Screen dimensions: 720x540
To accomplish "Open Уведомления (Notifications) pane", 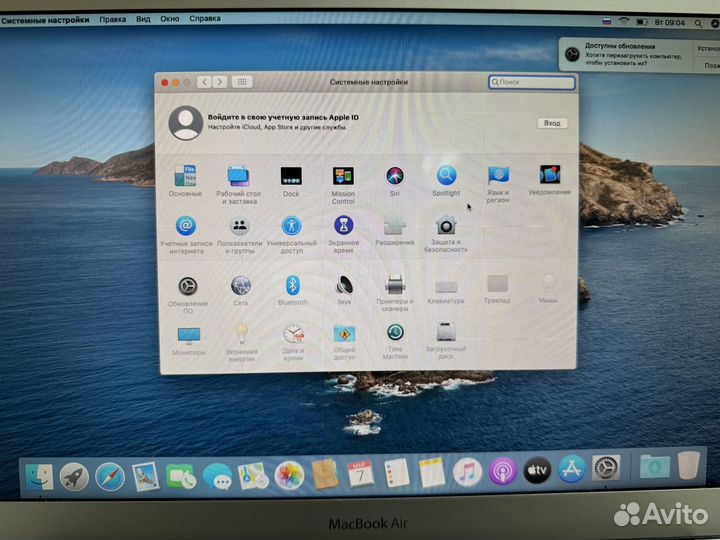I will click(x=549, y=180).
